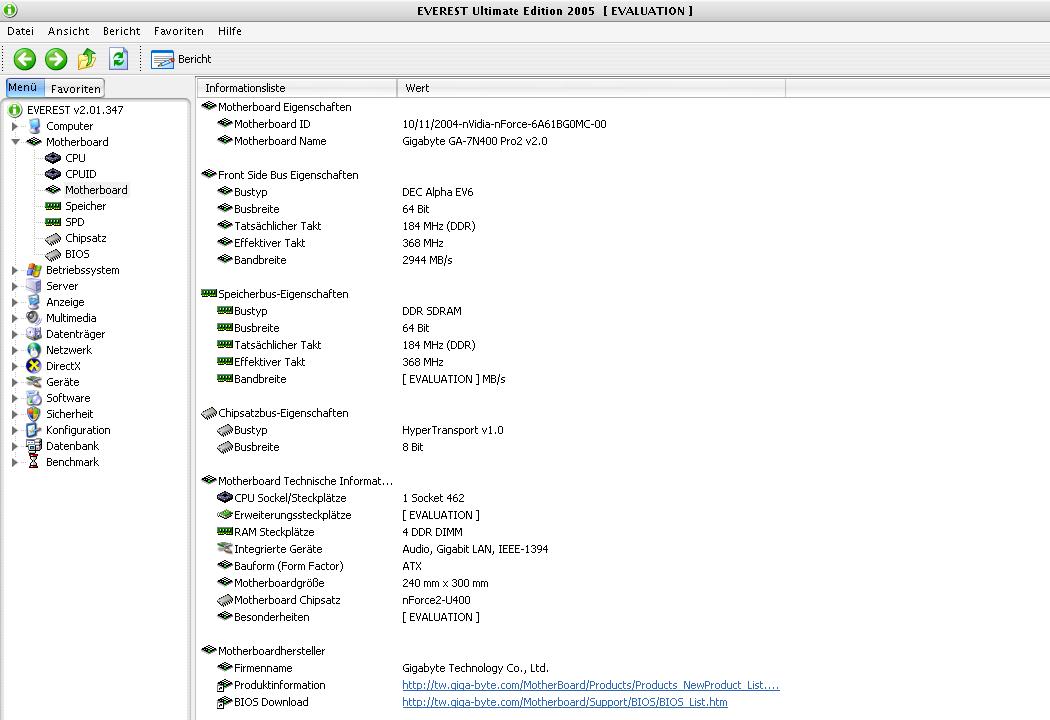Select the Chipsatz chip icon in tree

tap(53, 238)
